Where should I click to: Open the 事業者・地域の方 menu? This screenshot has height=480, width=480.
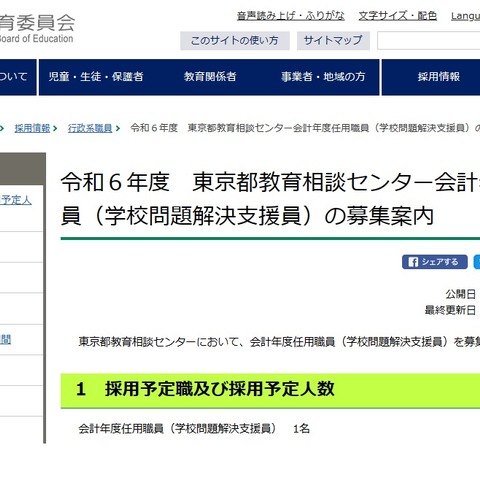click(x=323, y=77)
